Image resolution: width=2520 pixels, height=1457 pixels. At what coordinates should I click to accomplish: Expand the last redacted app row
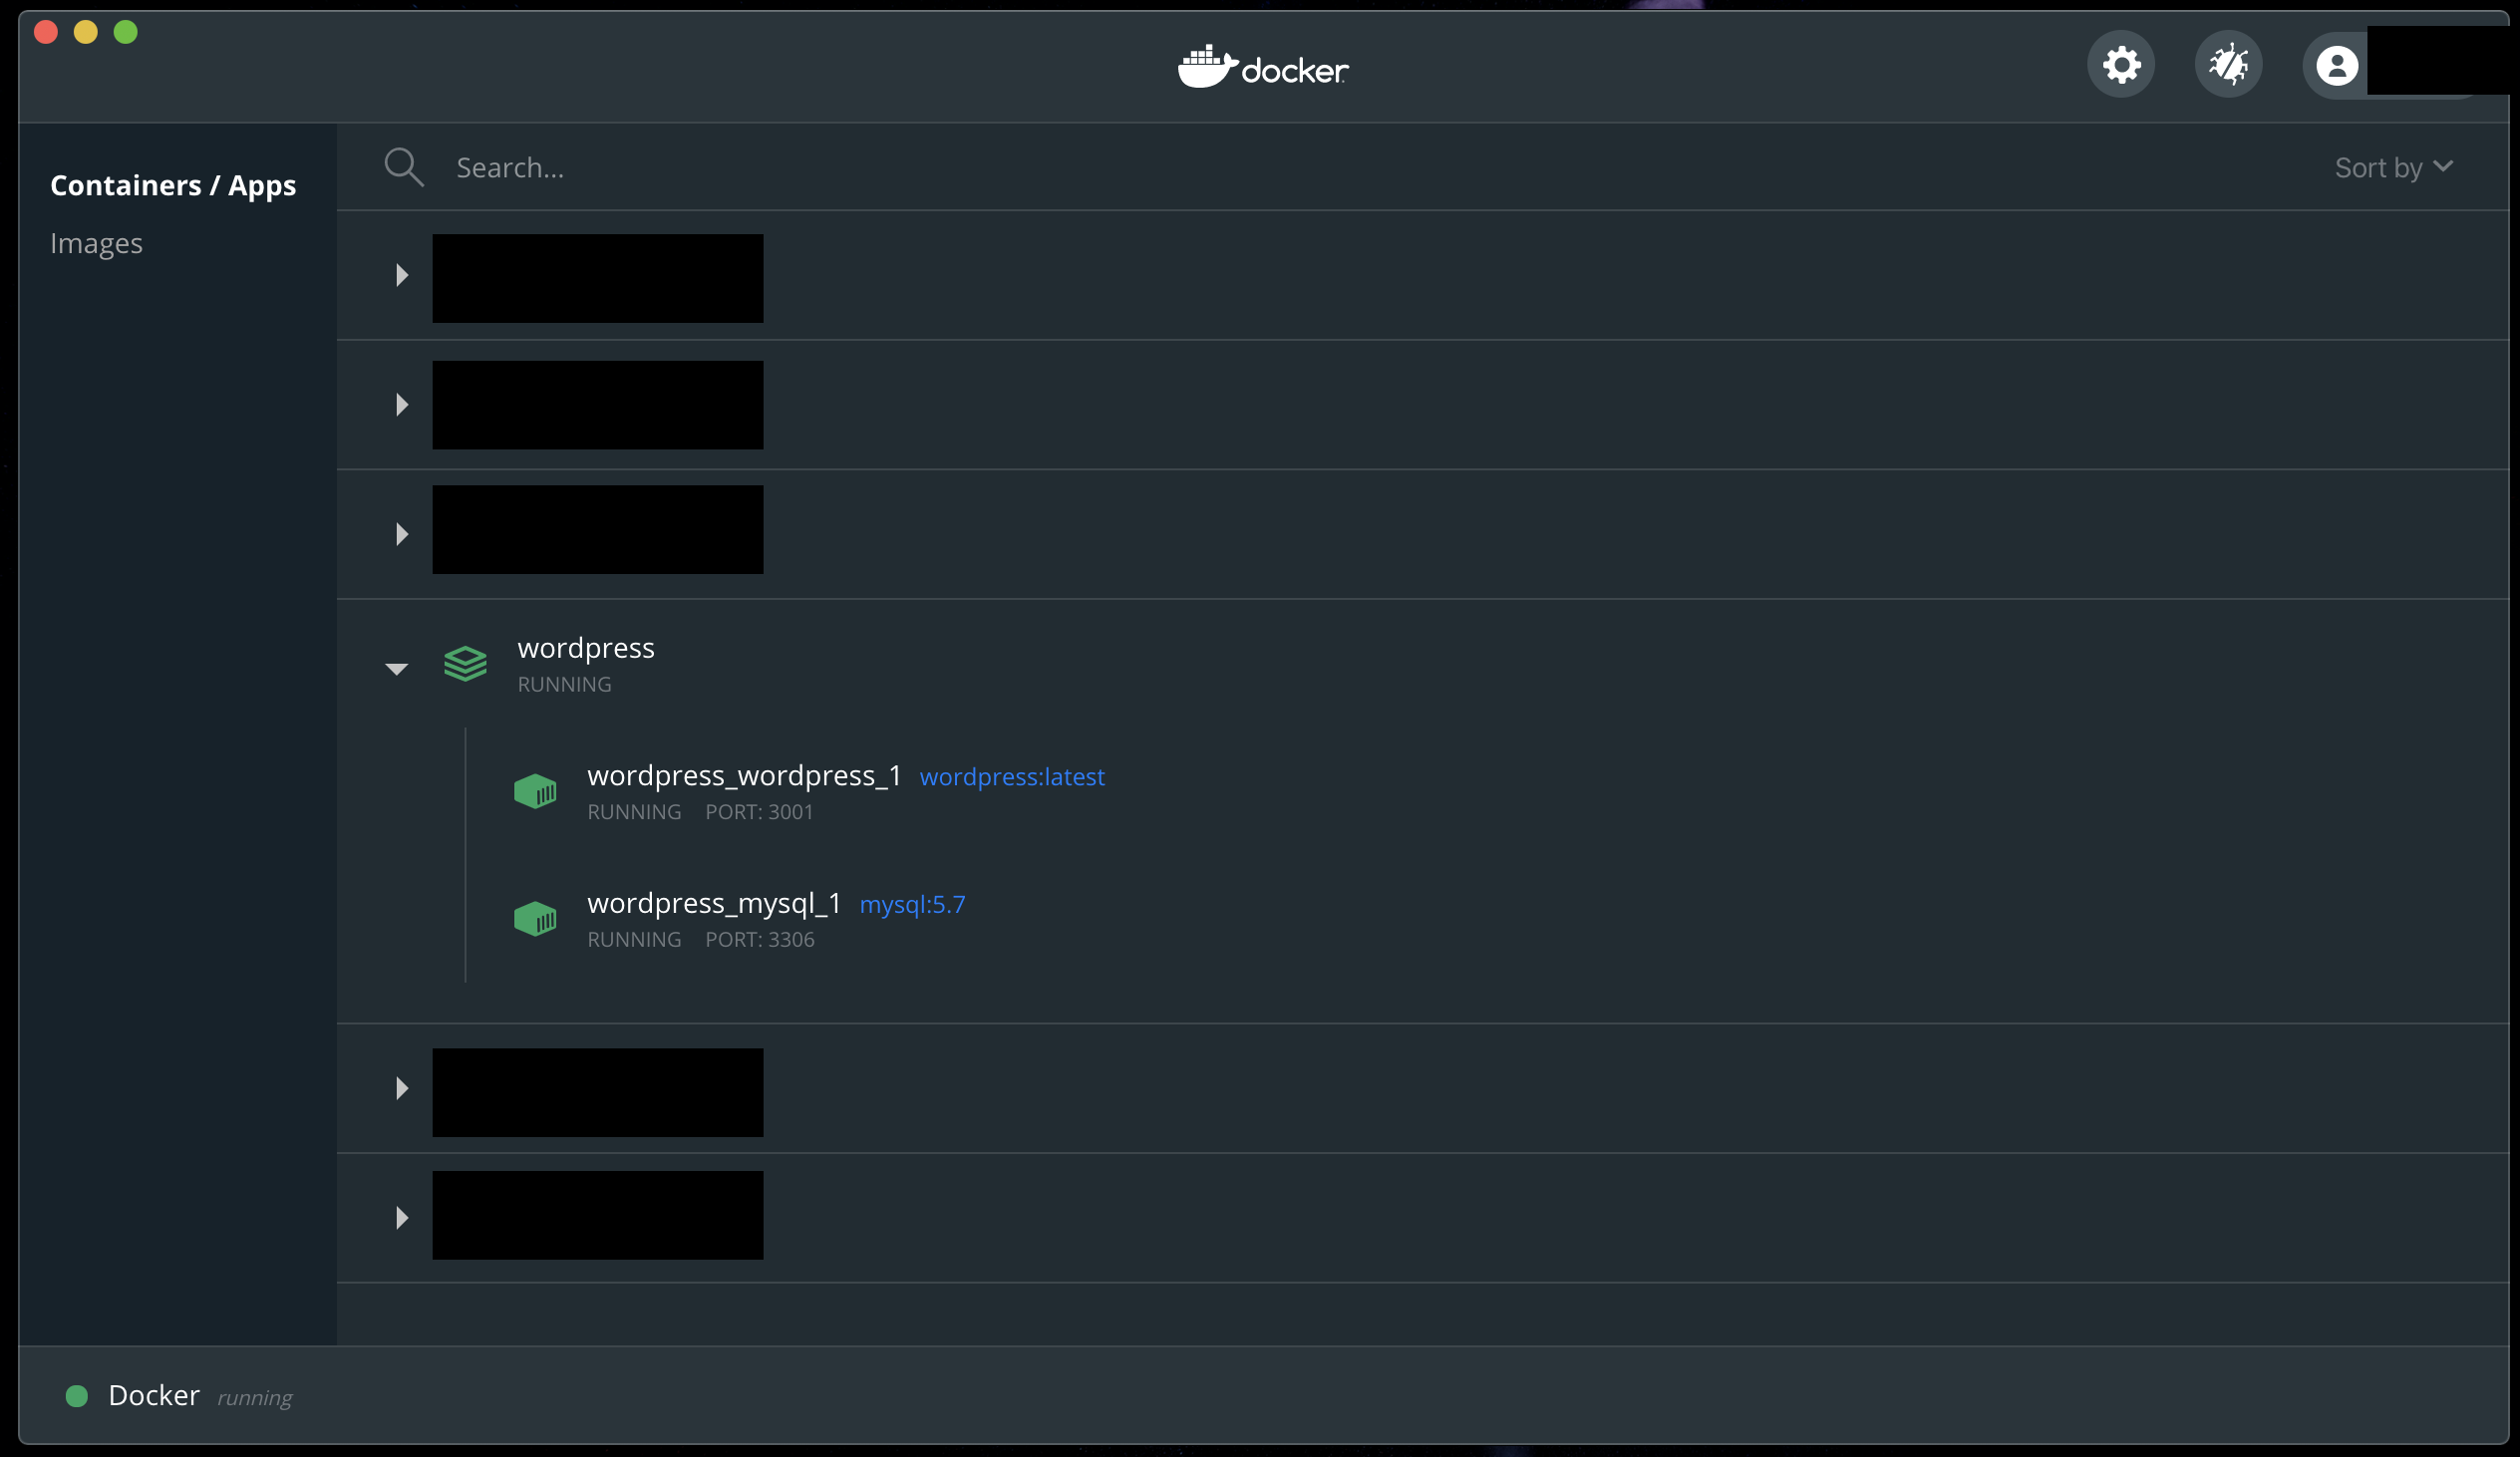coord(402,1218)
